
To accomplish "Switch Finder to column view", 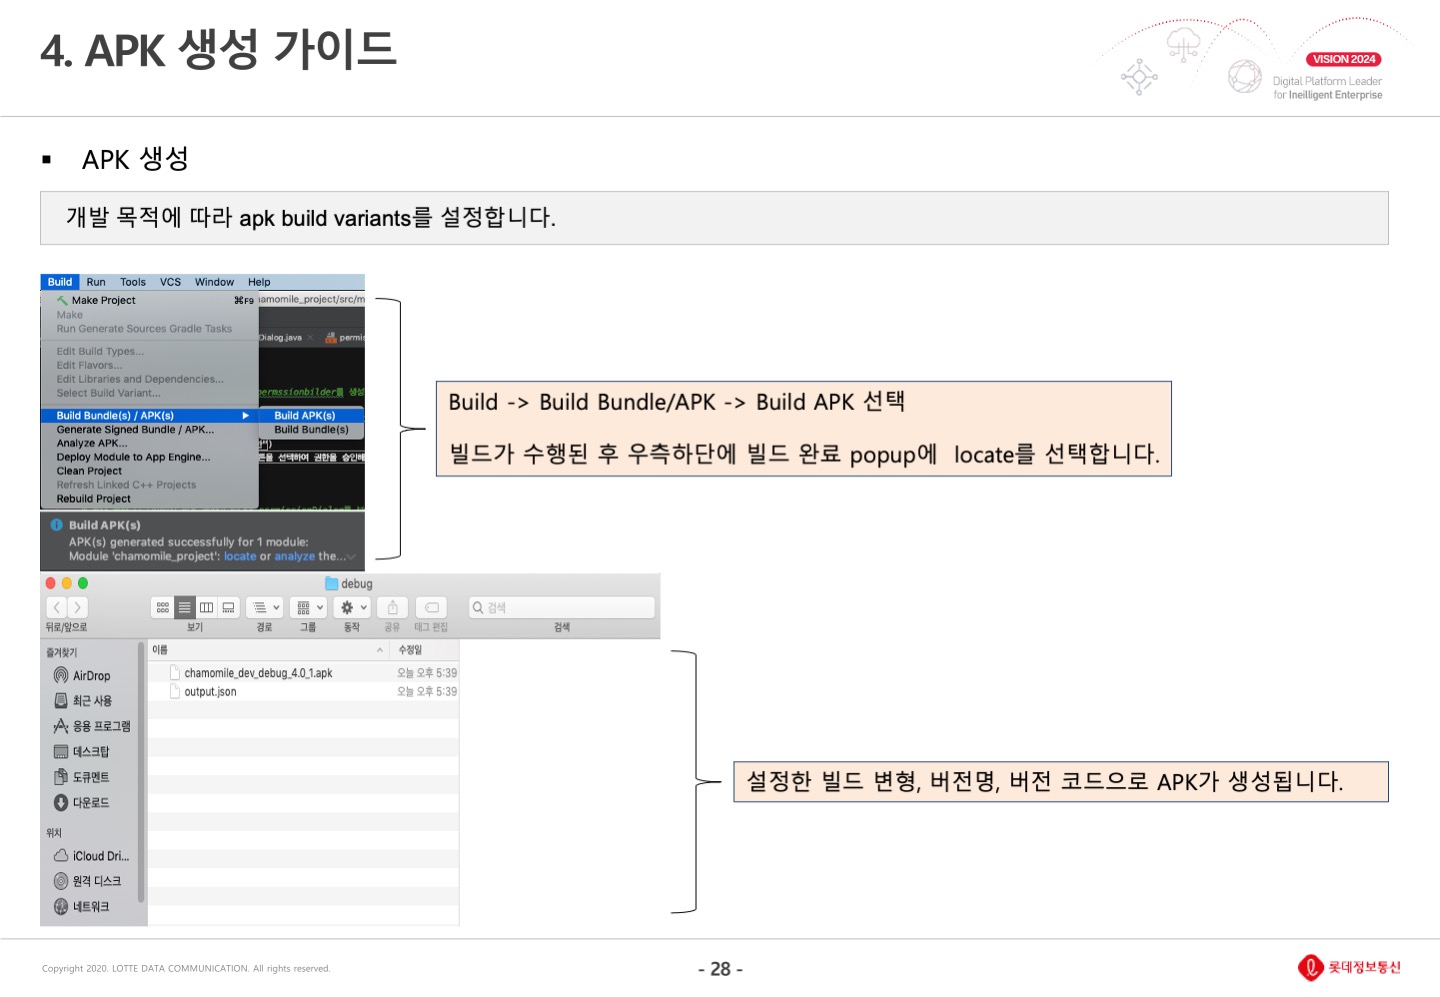I will [x=206, y=607].
